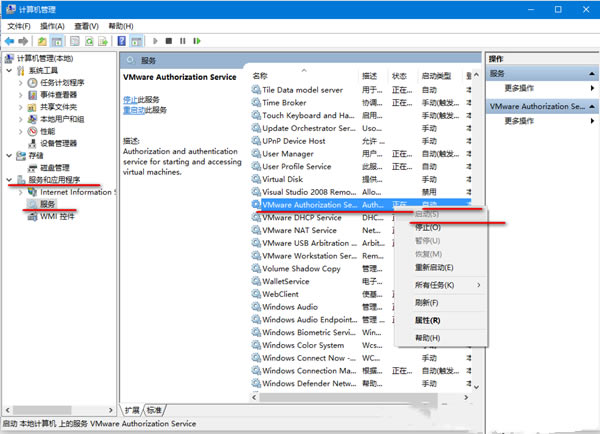Viewport: 600px width, 434px height.
Task: Click the Pause Service toolbar icon
Action: coord(182,41)
